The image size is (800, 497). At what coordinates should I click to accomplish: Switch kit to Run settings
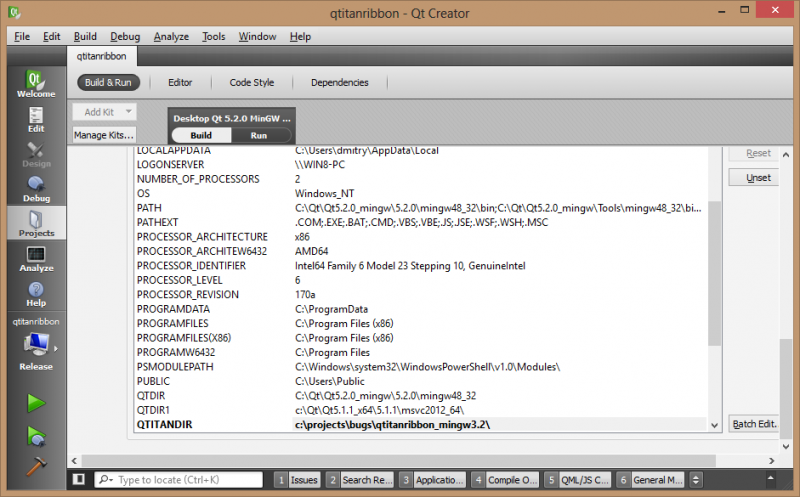click(x=259, y=135)
